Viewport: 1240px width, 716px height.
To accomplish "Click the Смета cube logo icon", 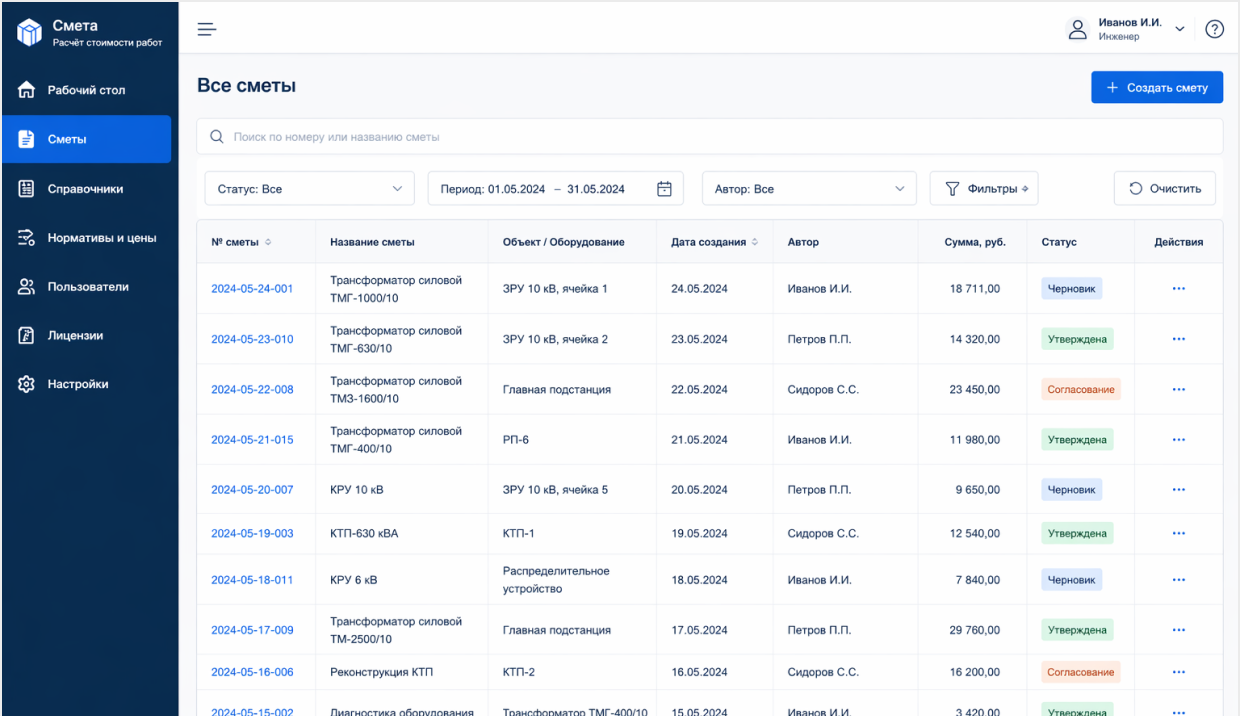I will pos(29,33).
